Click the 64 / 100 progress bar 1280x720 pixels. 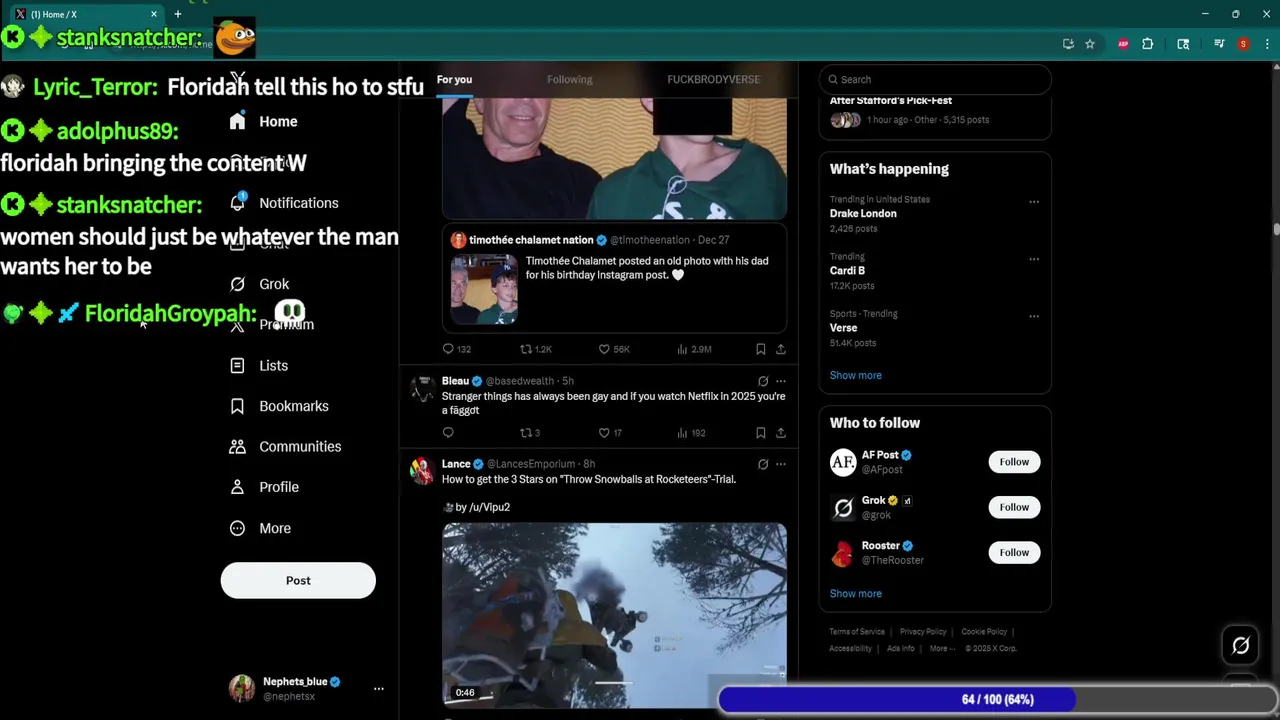[x=998, y=699]
